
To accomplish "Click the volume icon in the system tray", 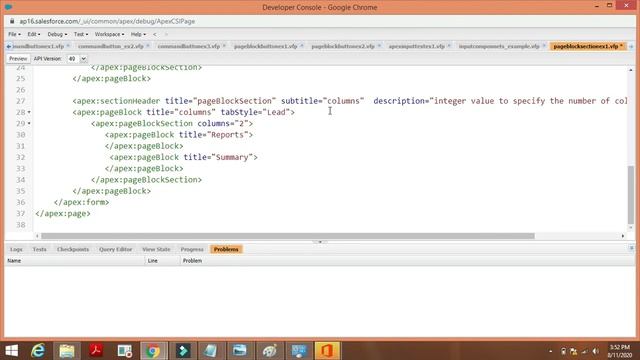I will pyautogui.click(x=596, y=351).
